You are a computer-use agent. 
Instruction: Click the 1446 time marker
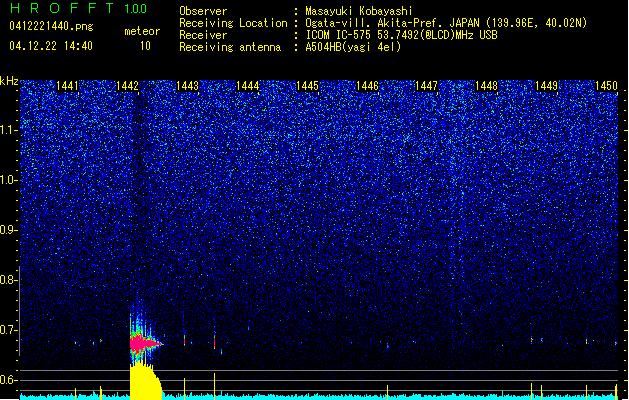(367, 86)
